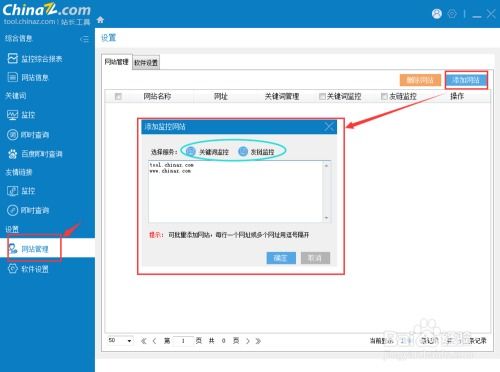Confirm with the blue 确定 button
500x372 pixels.
(x=281, y=258)
